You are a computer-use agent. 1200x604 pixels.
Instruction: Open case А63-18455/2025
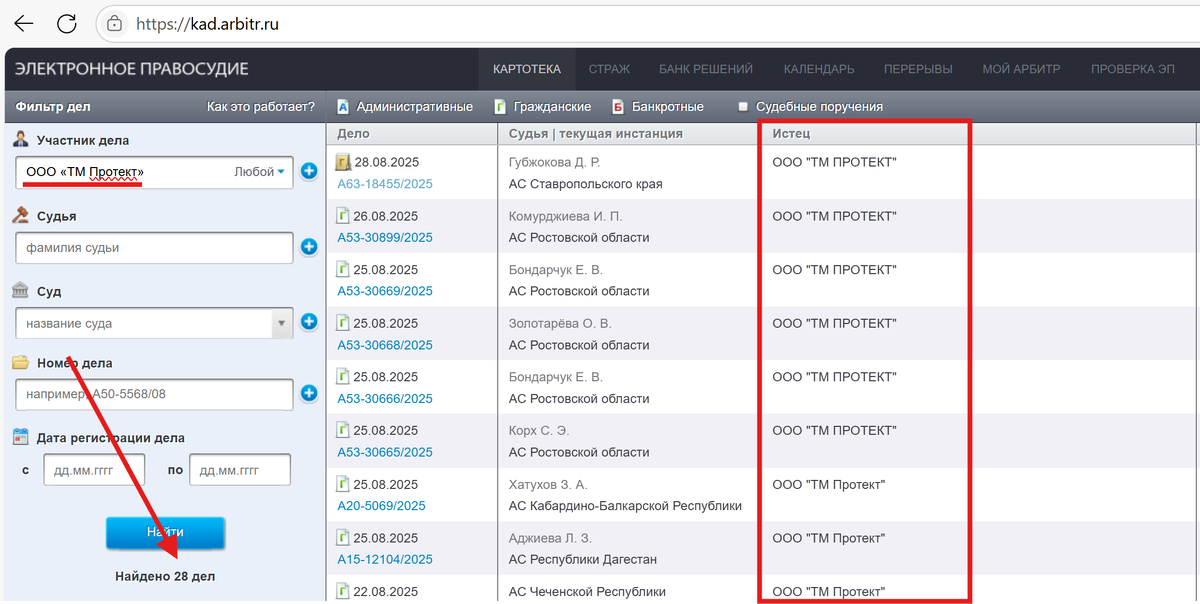[385, 184]
